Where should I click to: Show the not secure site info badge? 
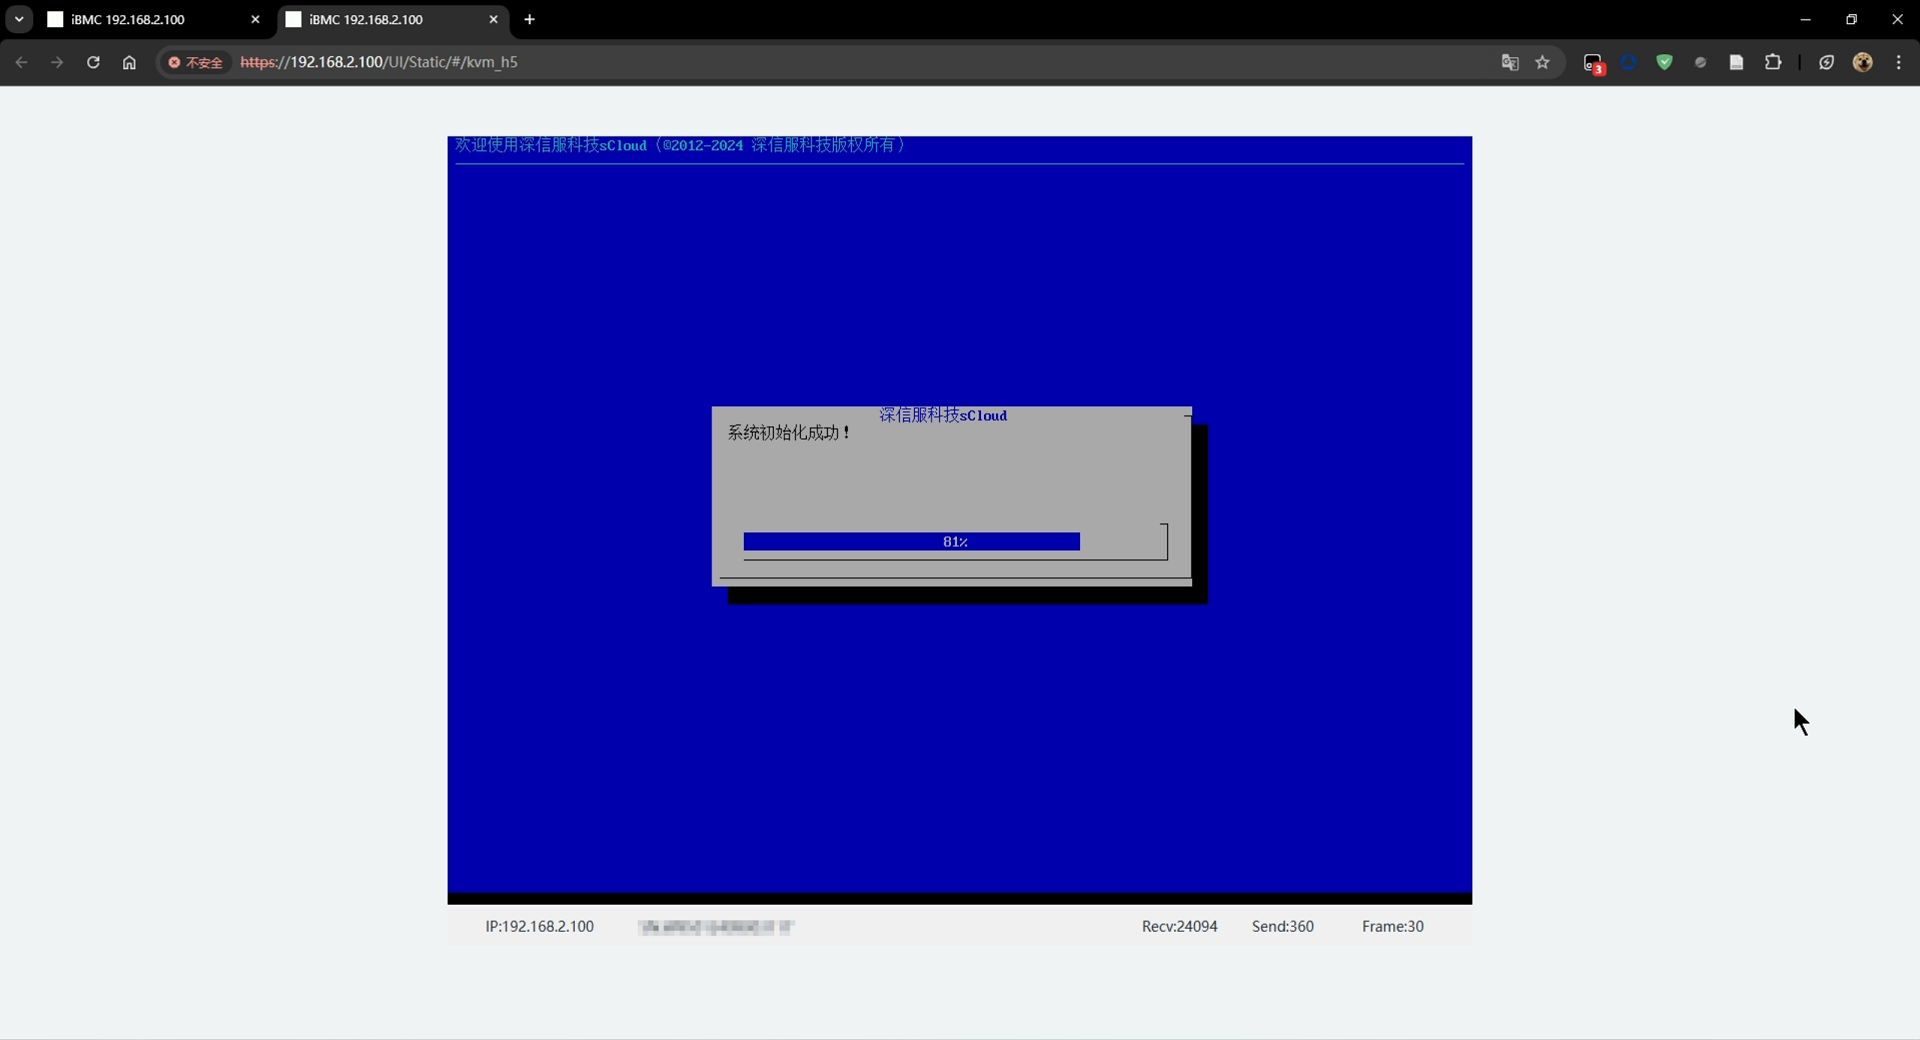coord(196,62)
